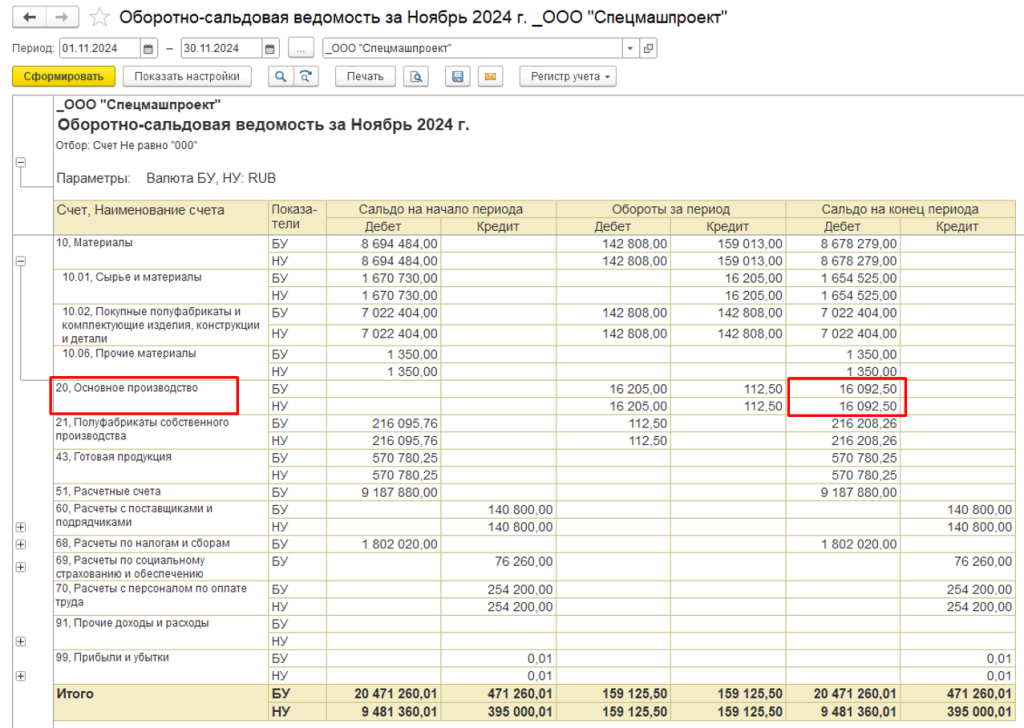Click the filter line Отбор: Счет Не равно "000"
Viewport: 1024px width, 728px height.
pyautogui.click(x=126, y=146)
